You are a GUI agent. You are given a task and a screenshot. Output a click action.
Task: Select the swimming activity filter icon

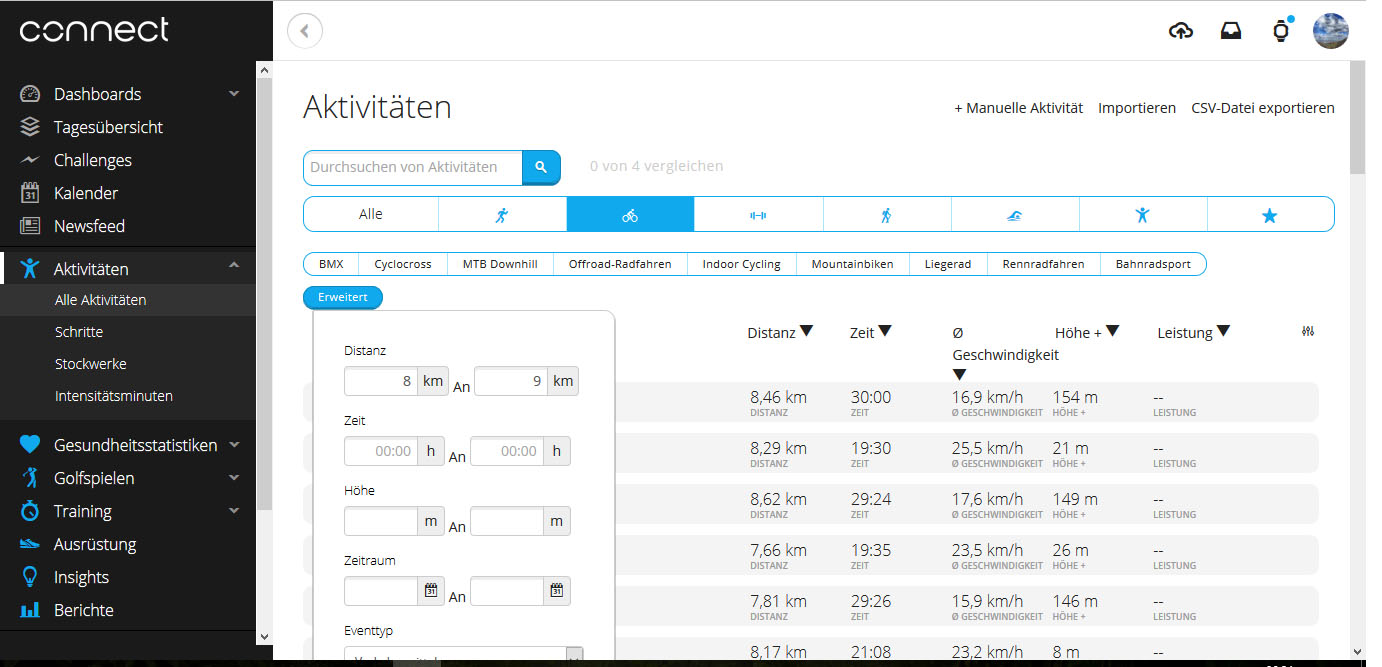1015,215
